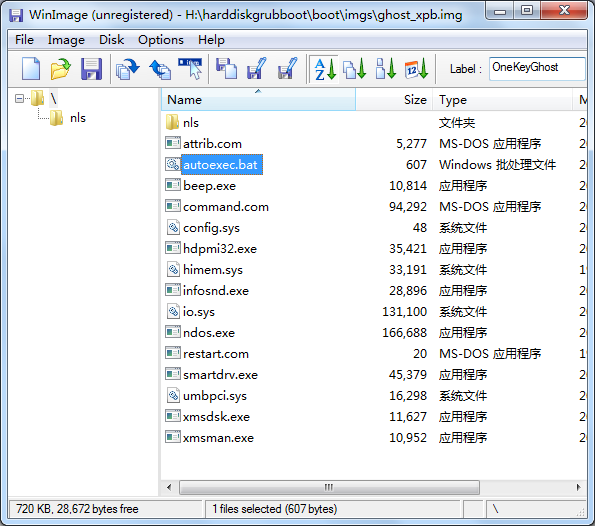Select the io.sys file
The height and width of the screenshot is (526, 595).
[198, 312]
